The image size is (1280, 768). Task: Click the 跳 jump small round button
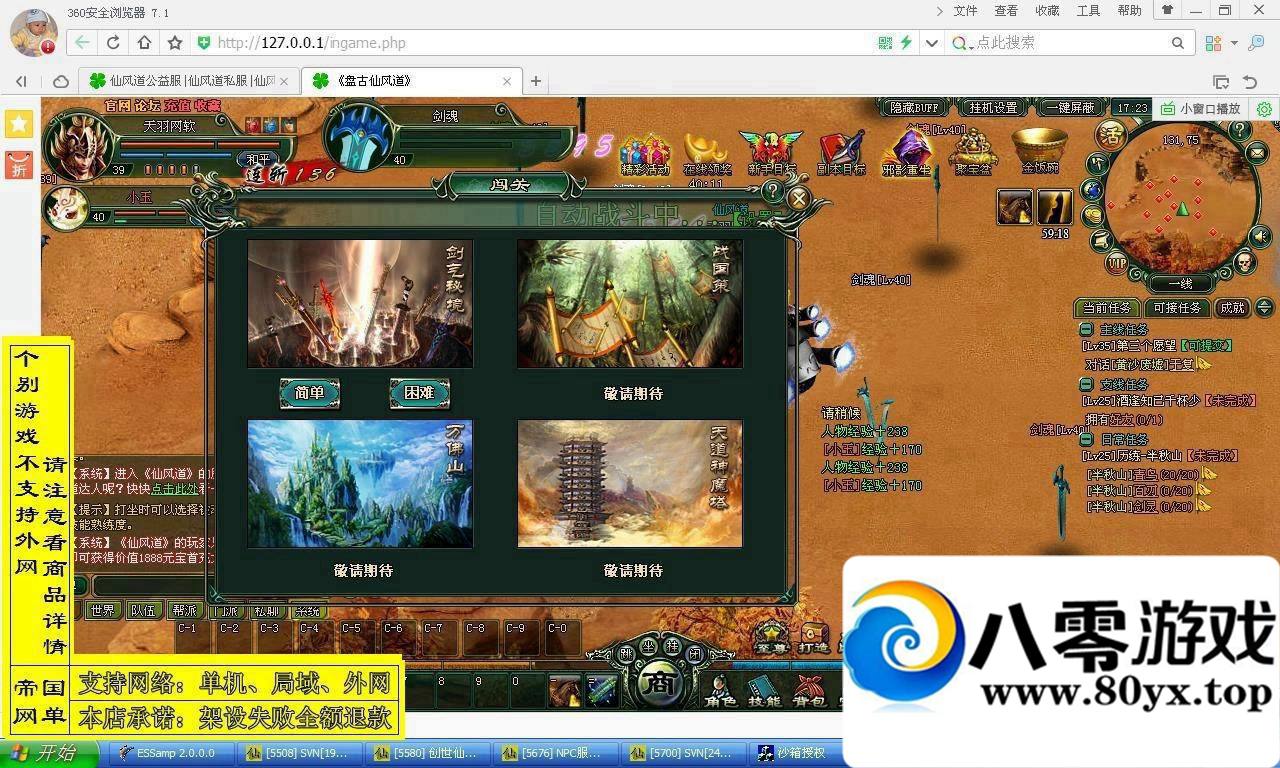tap(625, 653)
